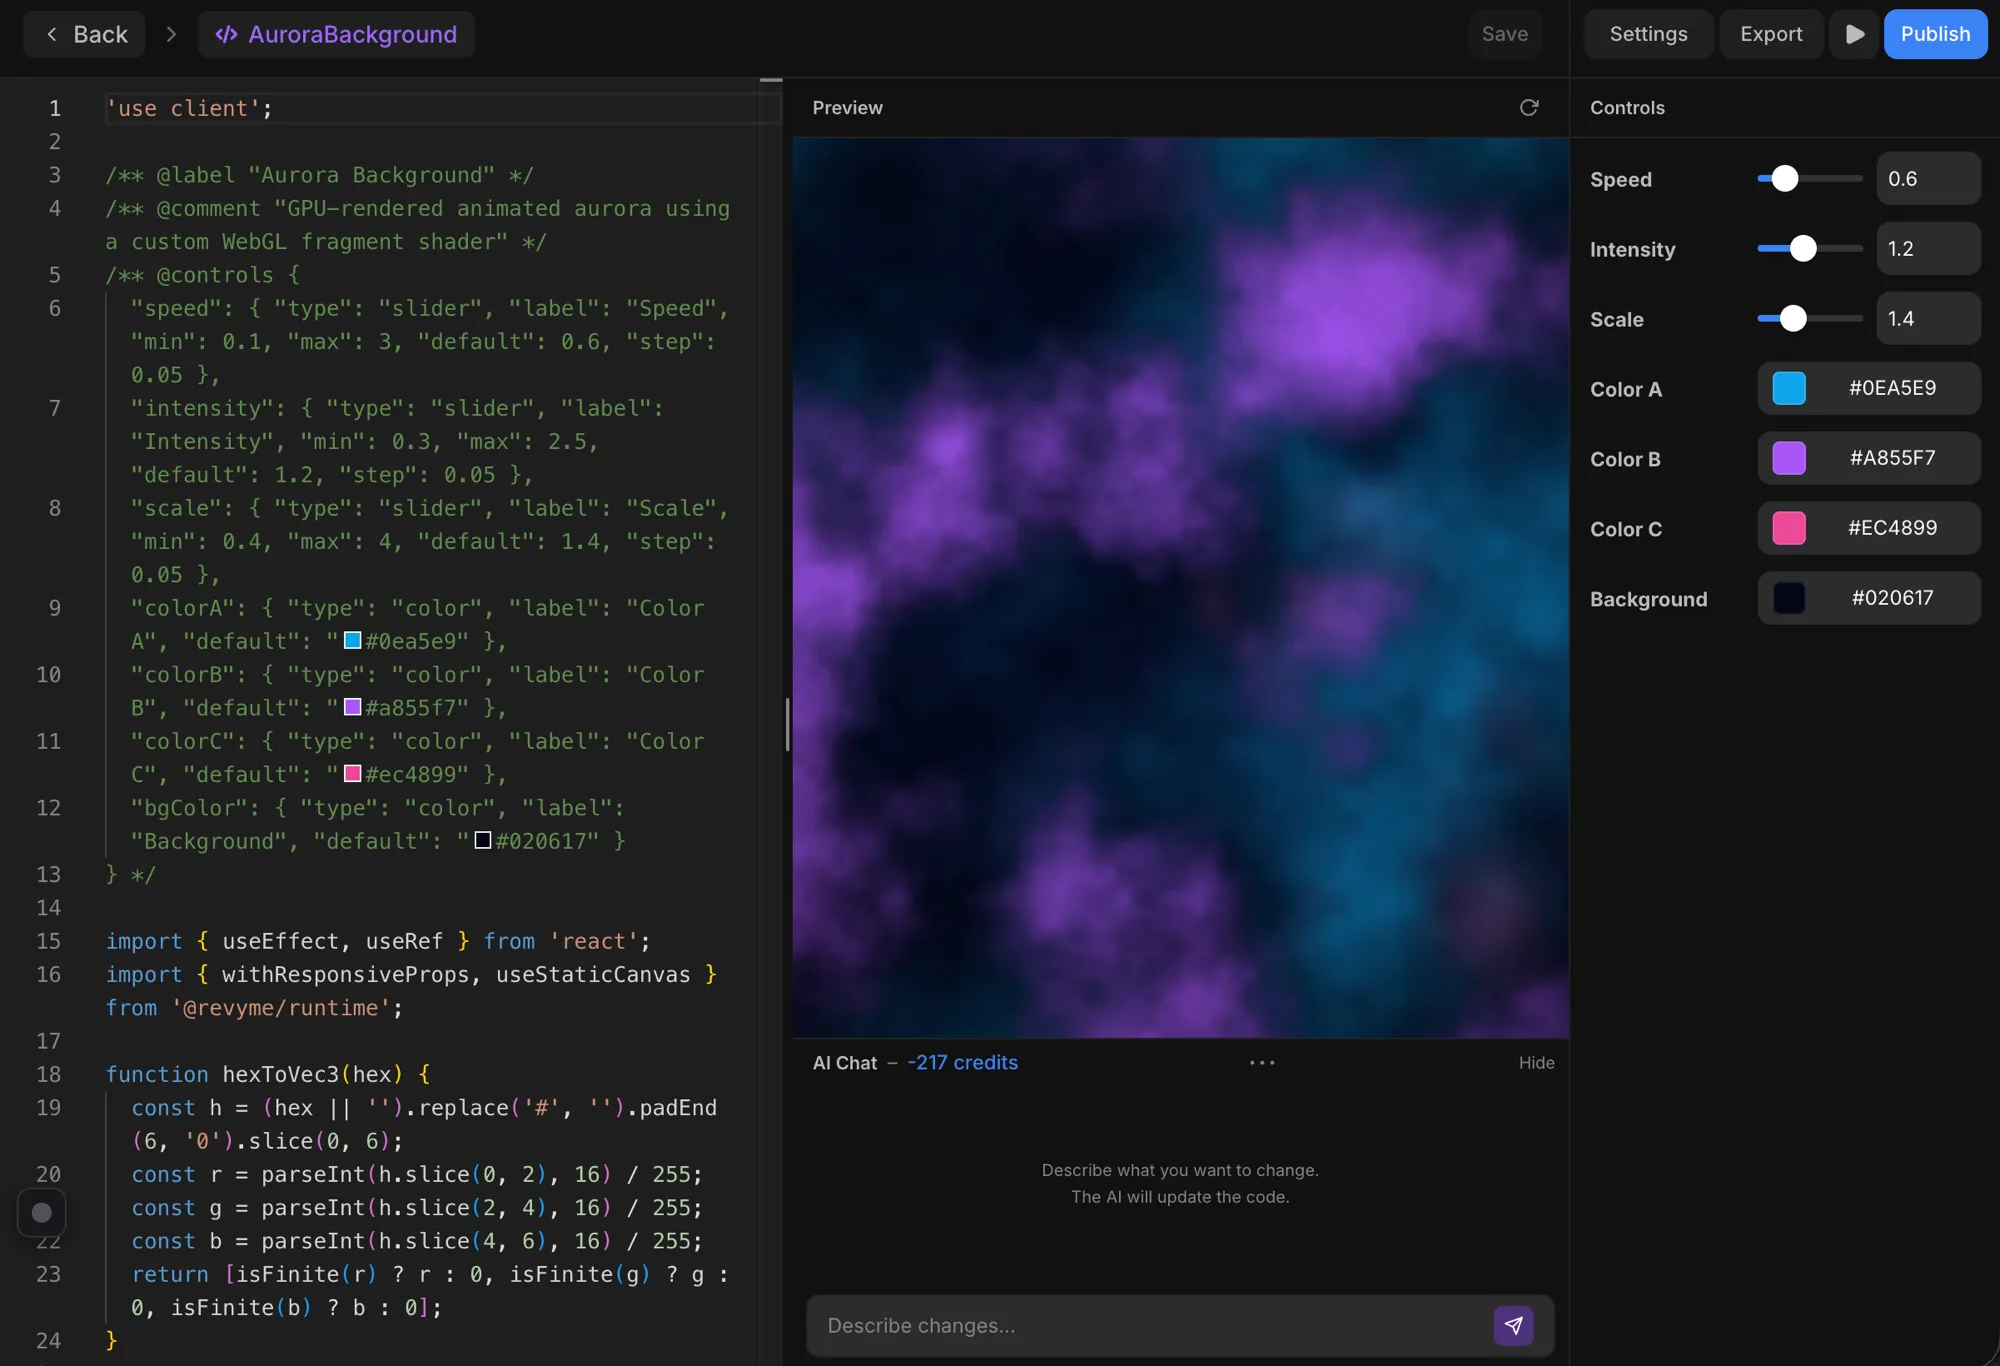2000x1366 pixels.
Task: Click line number 1 in the gutter
Action: tap(55, 108)
